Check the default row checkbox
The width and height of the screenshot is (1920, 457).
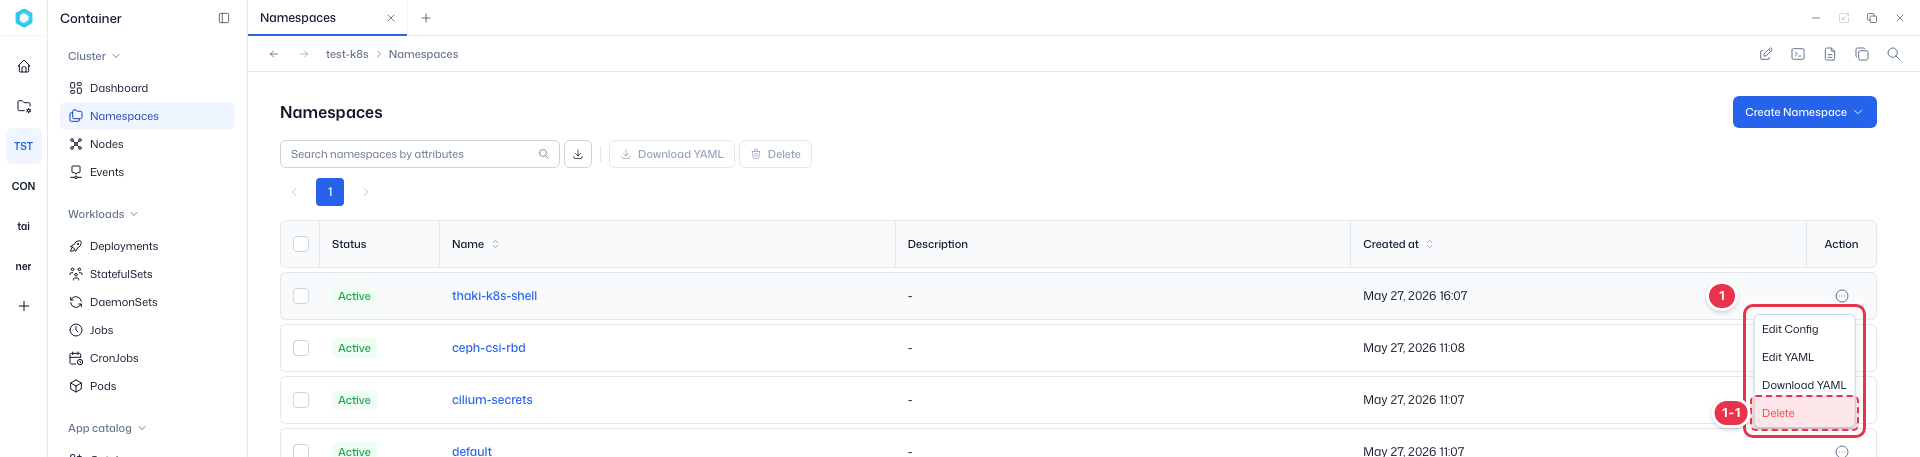301,451
